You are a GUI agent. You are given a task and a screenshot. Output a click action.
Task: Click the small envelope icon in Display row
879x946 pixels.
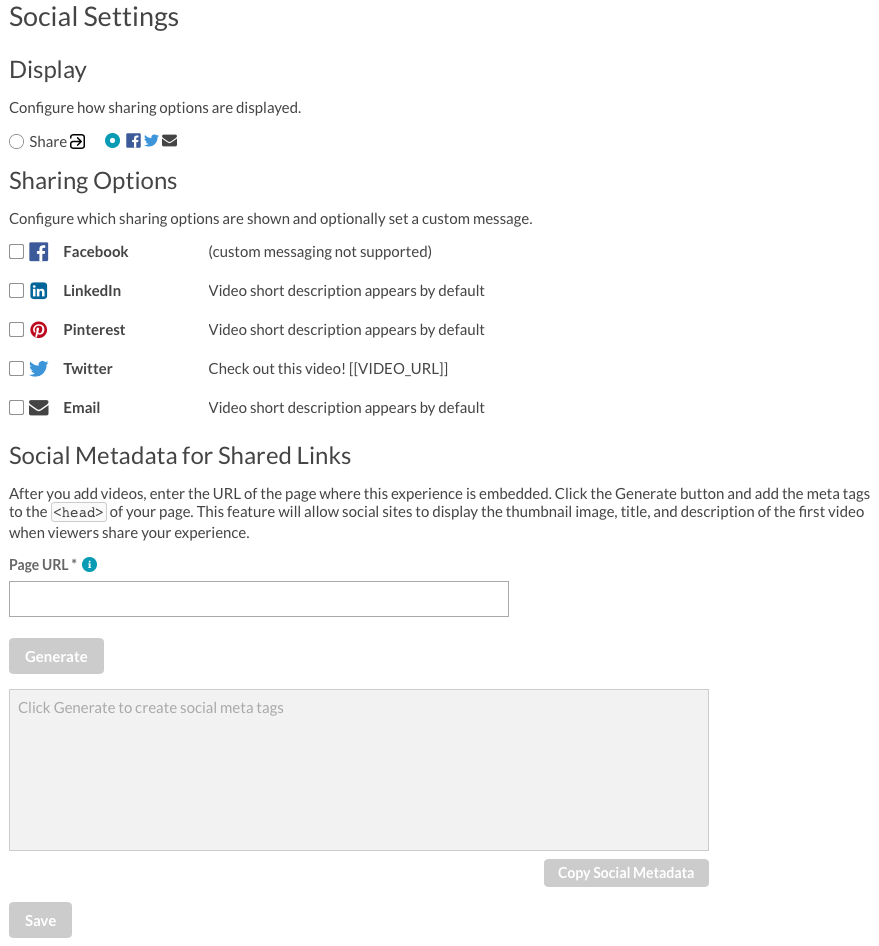[170, 141]
